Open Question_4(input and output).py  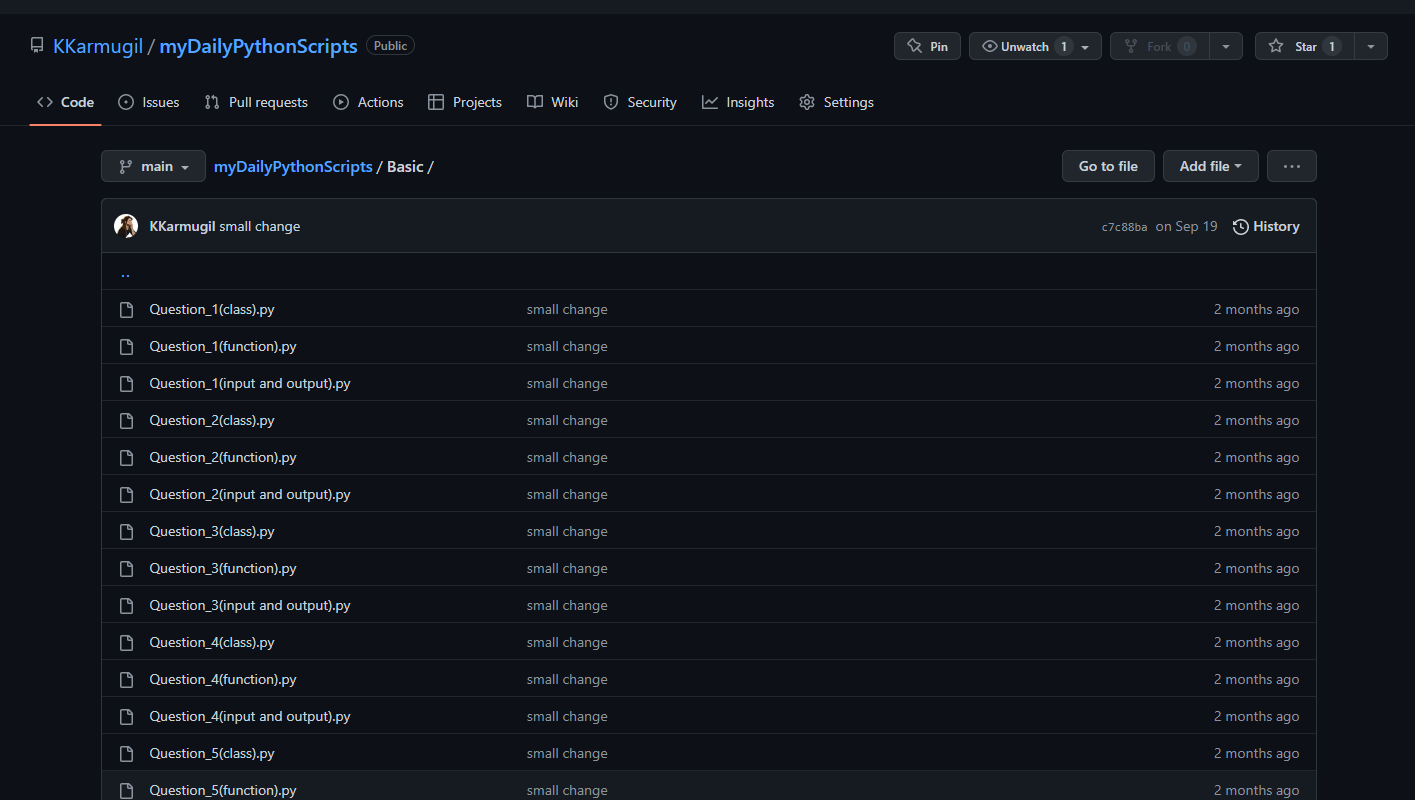pyautogui.click(x=250, y=716)
